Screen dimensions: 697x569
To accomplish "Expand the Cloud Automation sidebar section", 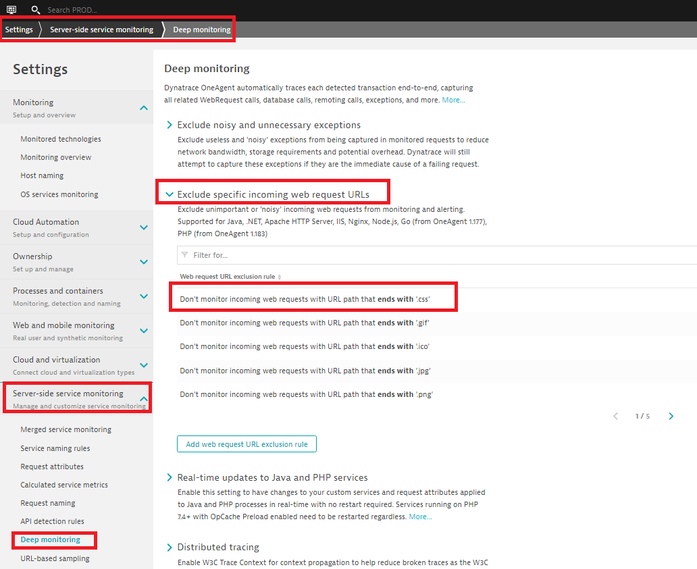I will (144, 227).
